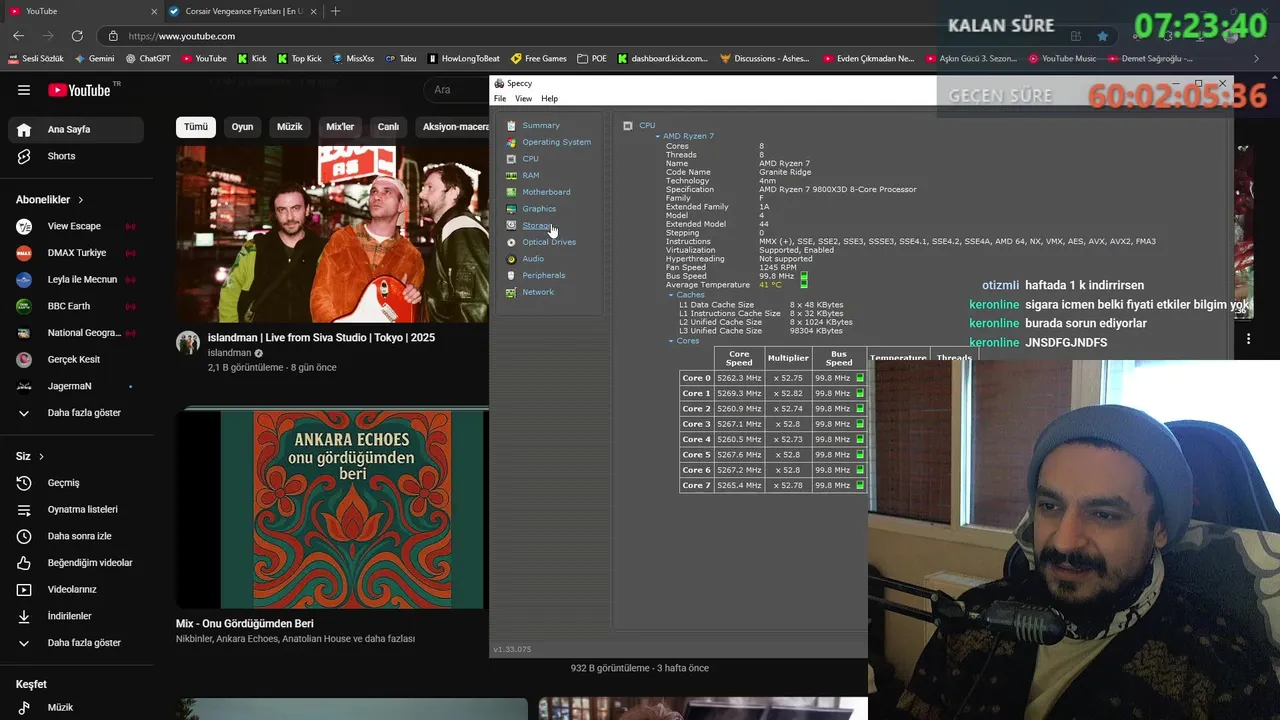Switch to the Corsair Vengeance Fiyatları tab
1280x720 pixels.
pyautogui.click(x=241, y=11)
